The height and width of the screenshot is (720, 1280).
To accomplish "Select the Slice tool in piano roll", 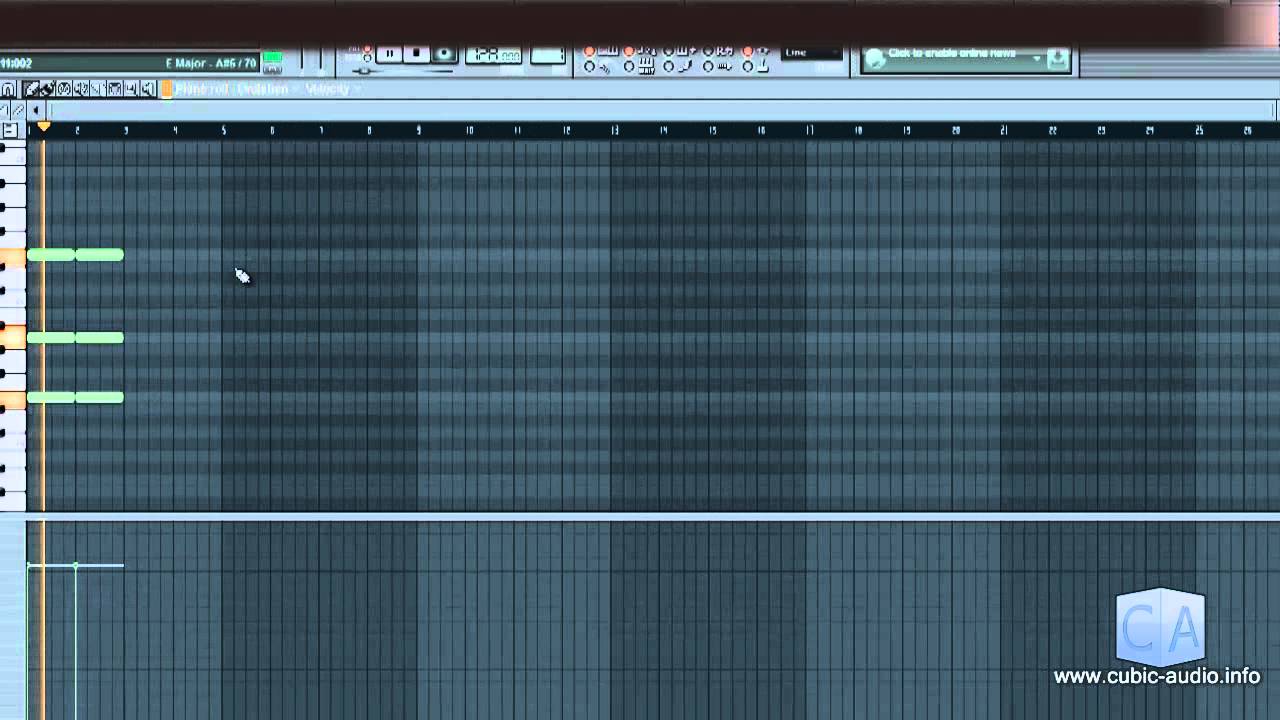I will [x=97, y=89].
